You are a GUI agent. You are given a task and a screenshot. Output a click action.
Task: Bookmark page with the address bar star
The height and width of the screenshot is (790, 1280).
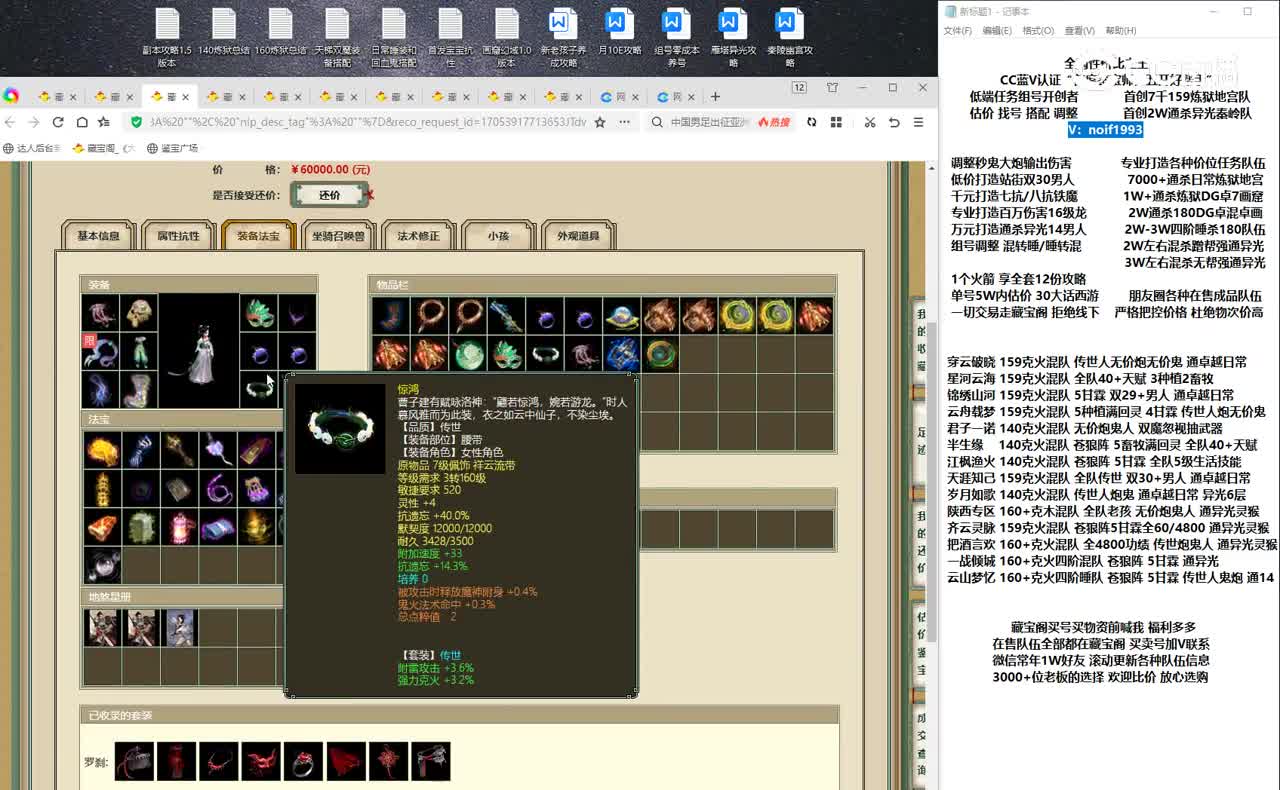(x=600, y=122)
